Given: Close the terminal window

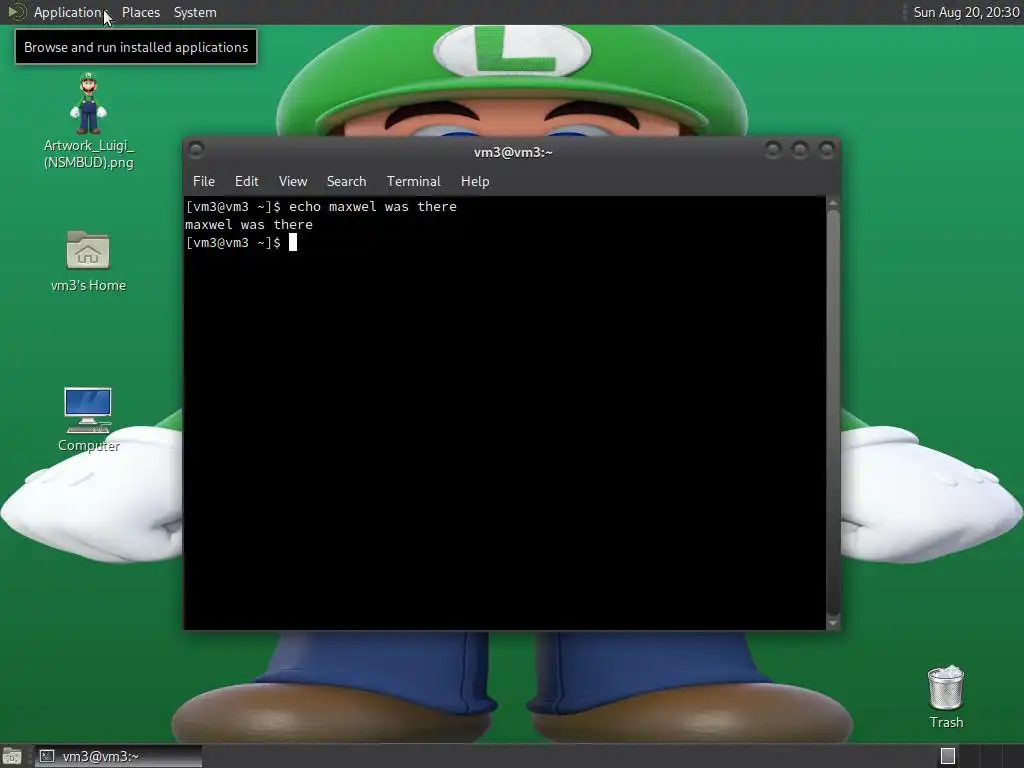Looking at the screenshot, I should [x=826, y=150].
